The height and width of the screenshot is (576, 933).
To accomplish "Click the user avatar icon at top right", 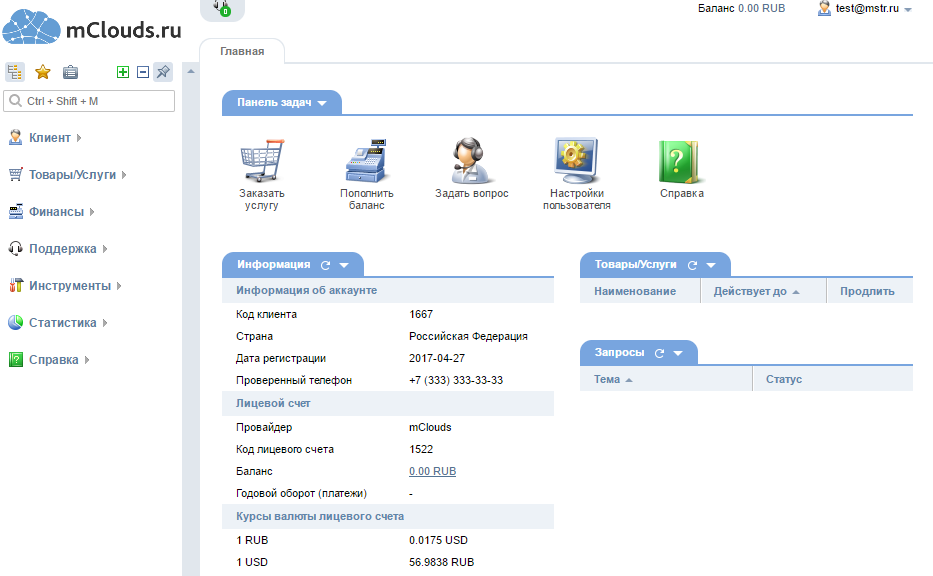I will [x=824, y=8].
